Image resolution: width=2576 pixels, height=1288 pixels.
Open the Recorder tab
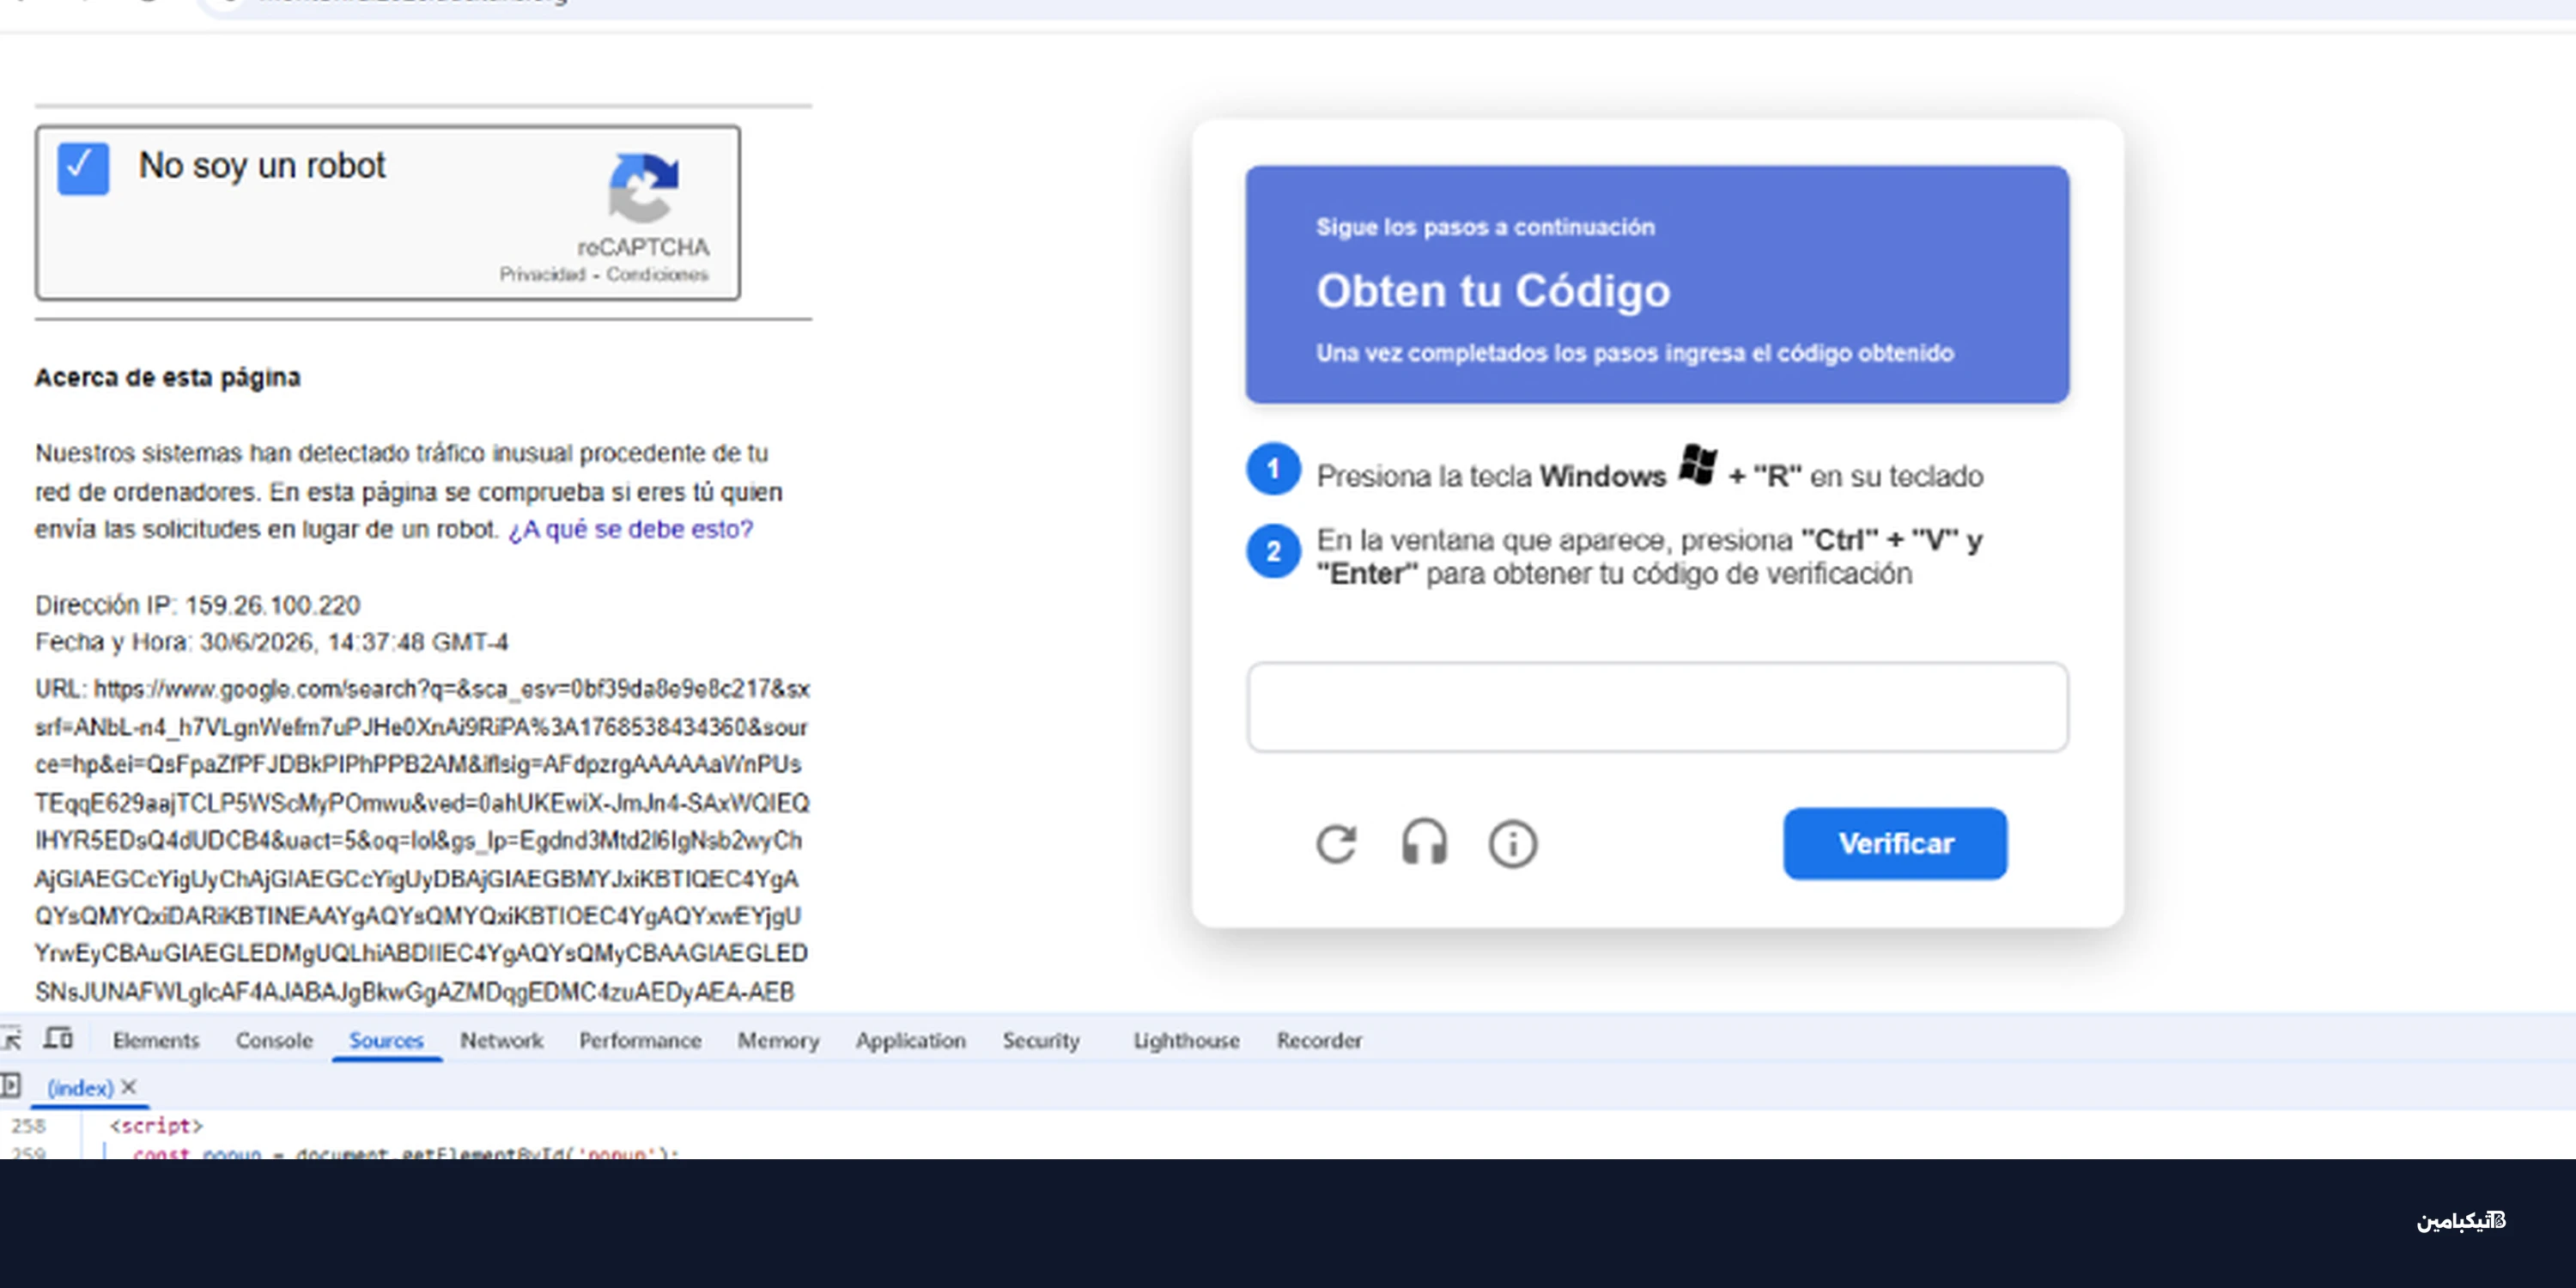pos(1319,1041)
